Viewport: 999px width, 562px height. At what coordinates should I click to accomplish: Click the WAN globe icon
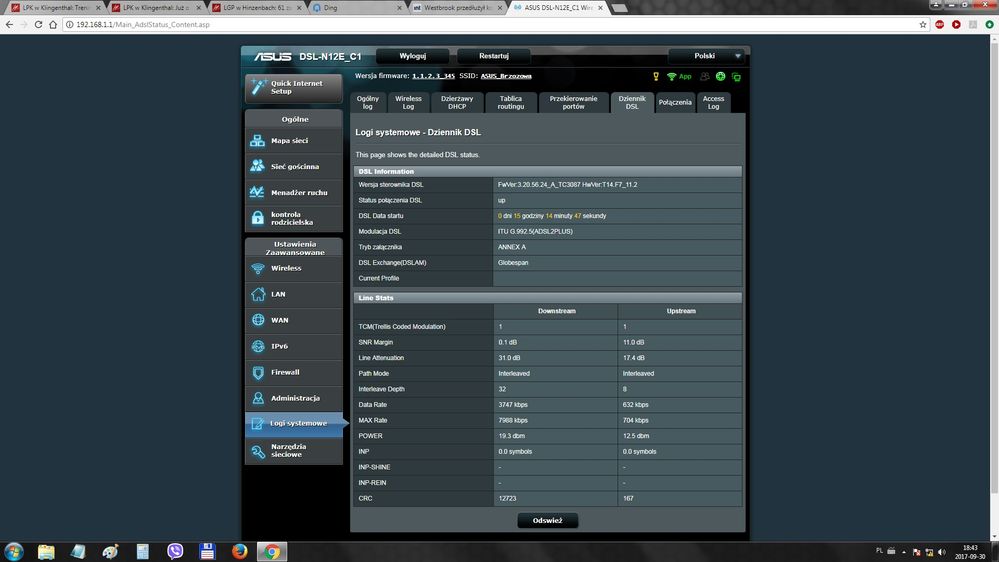click(258, 320)
